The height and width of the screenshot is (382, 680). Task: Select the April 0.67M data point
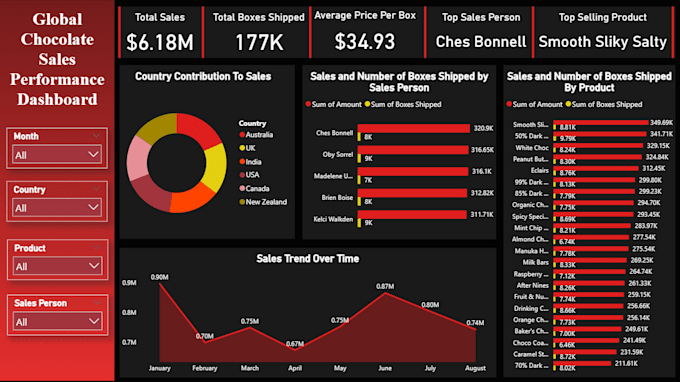click(295, 350)
